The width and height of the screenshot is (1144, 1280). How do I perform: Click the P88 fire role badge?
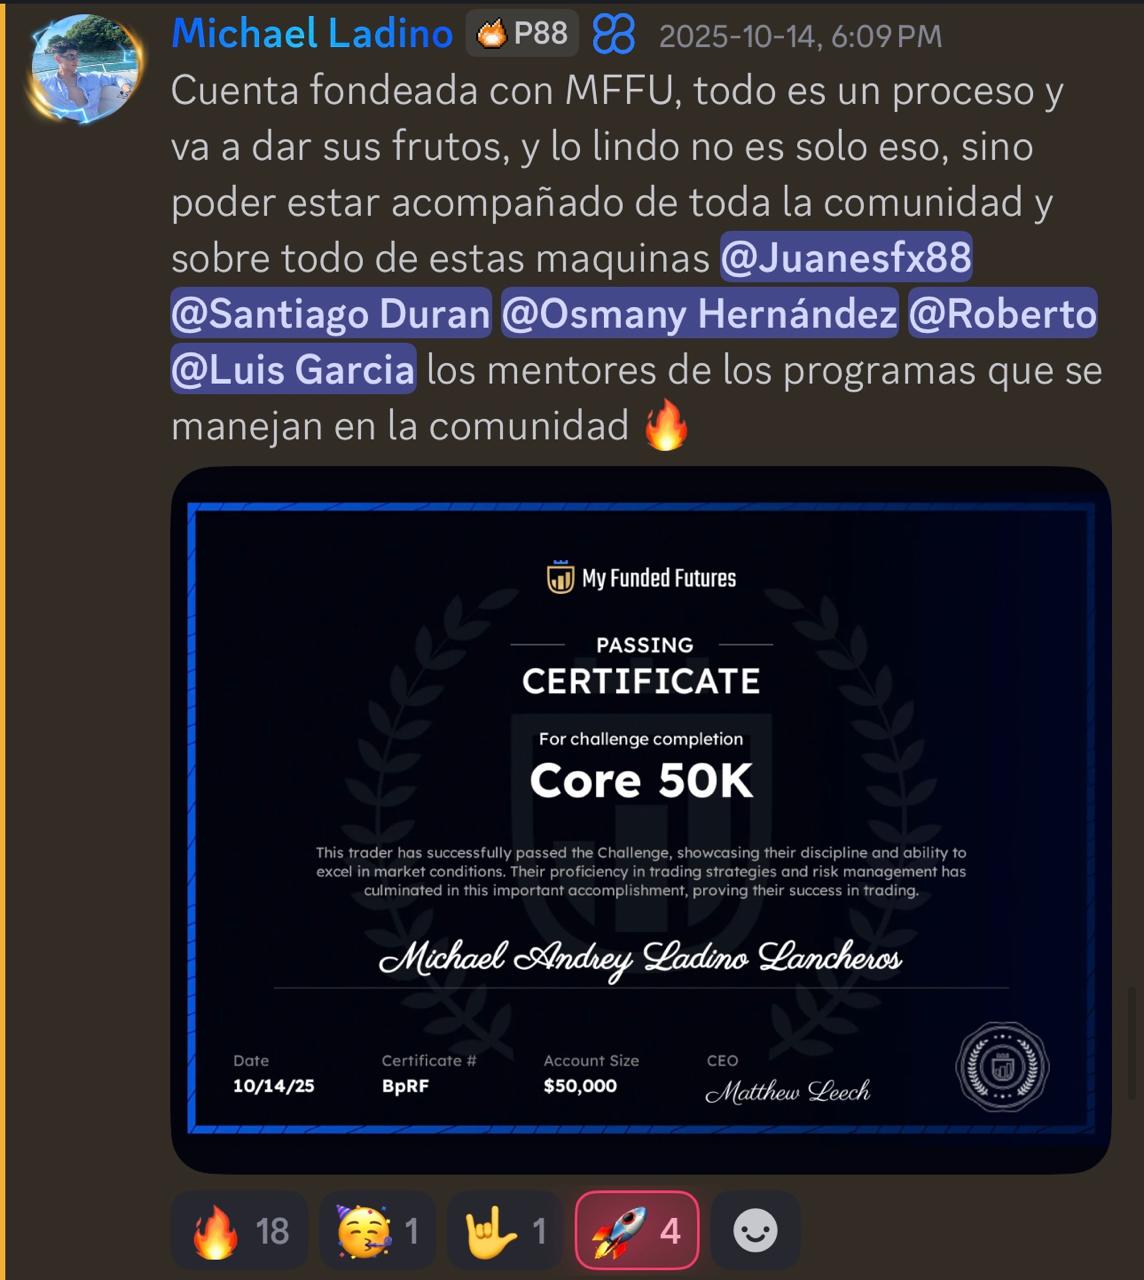[522, 34]
